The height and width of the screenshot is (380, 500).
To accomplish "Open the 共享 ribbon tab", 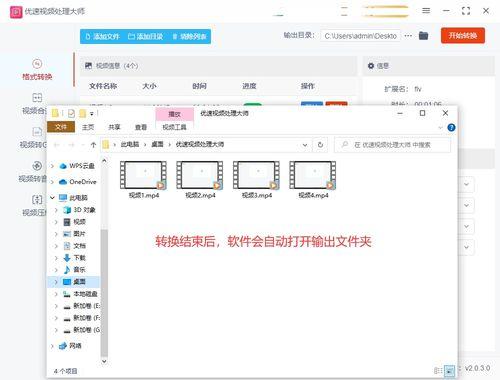I will click(x=114, y=127).
